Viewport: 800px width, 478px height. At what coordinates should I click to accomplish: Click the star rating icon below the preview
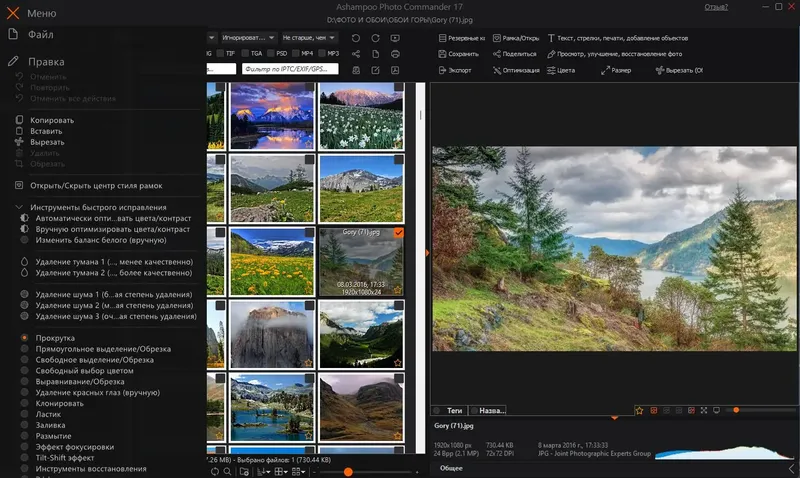[x=639, y=410]
